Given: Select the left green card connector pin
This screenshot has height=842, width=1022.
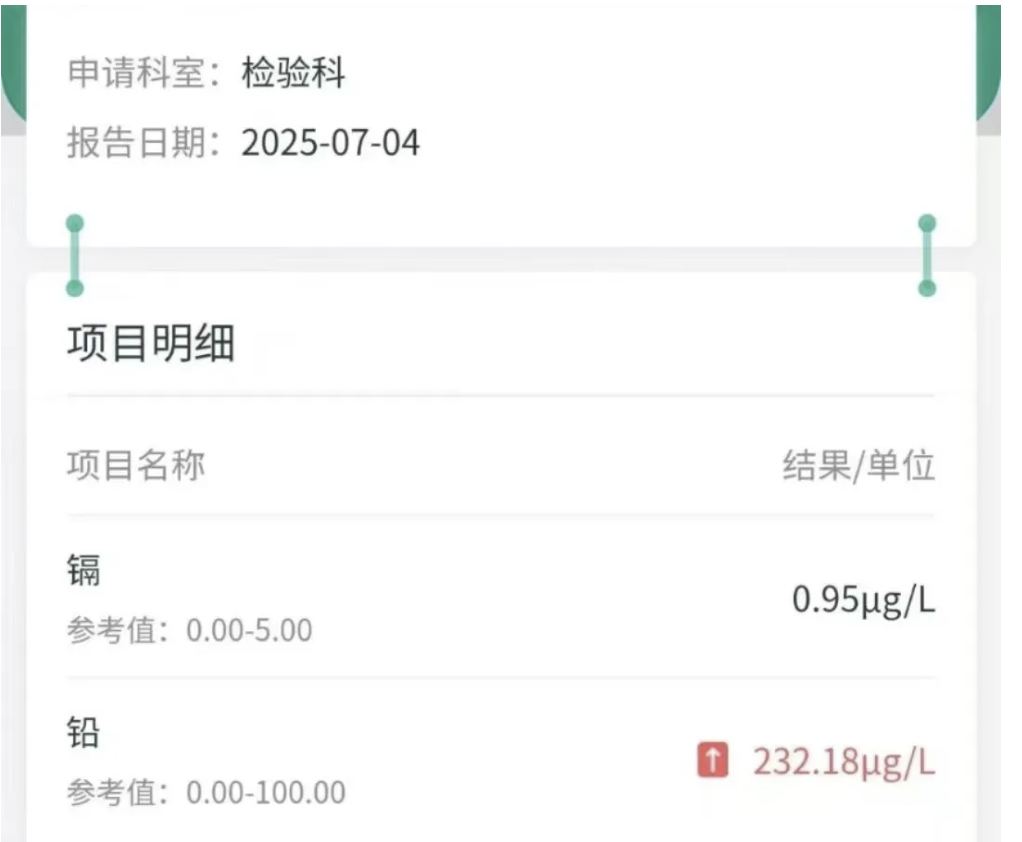Looking at the screenshot, I should 75,255.
